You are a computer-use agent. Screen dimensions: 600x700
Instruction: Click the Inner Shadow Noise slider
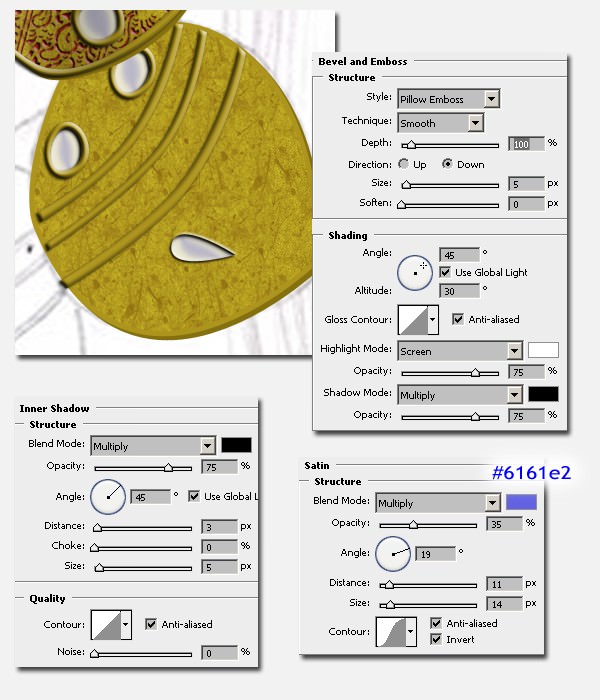click(x=141, y=654)
